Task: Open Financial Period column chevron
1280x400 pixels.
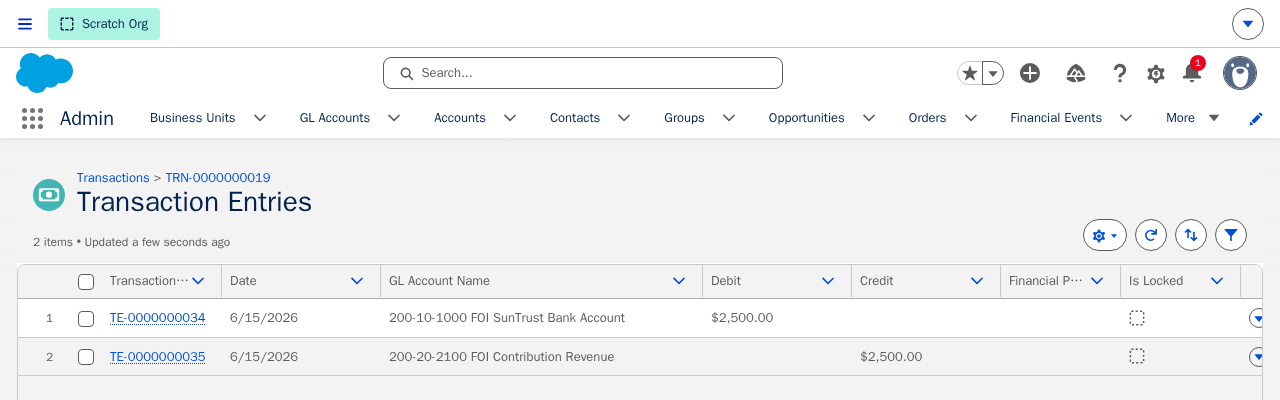Action: (1098, 281)
